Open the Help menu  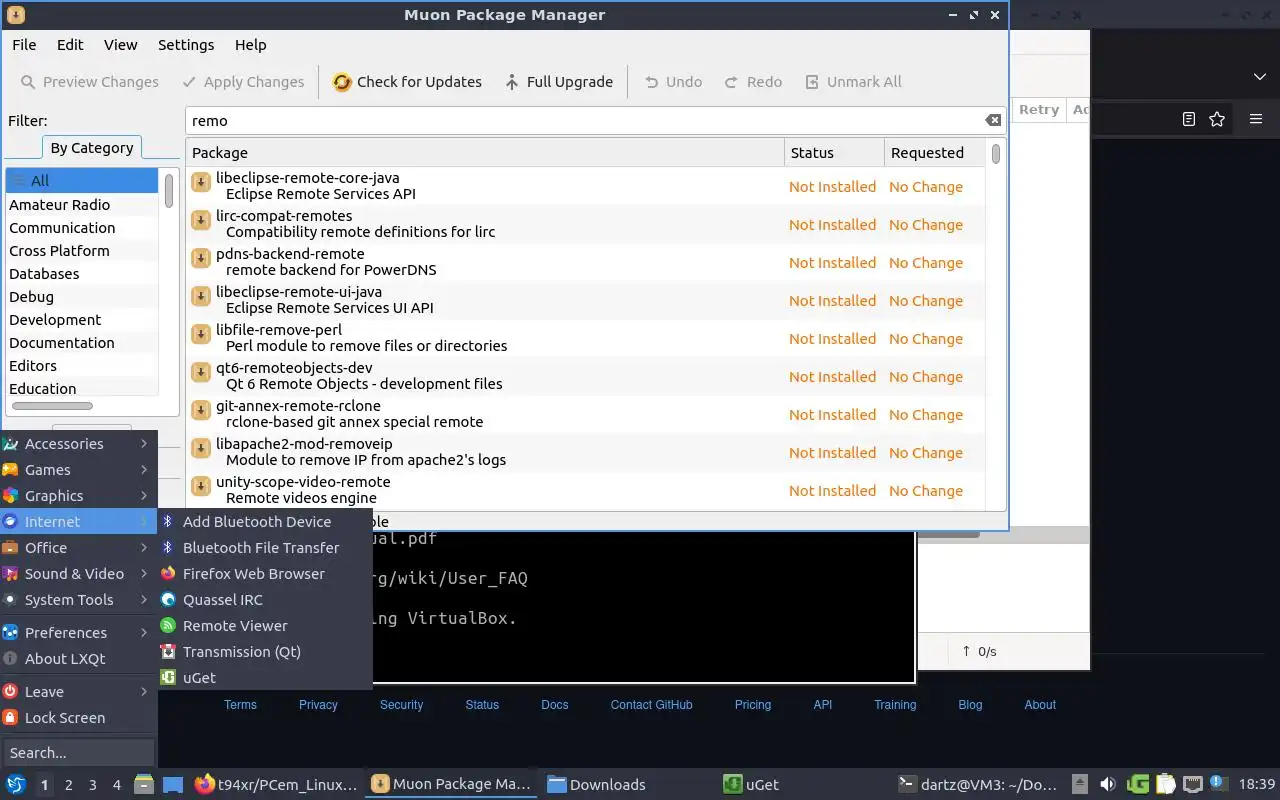pyautogui.click(x=250, y=45)
